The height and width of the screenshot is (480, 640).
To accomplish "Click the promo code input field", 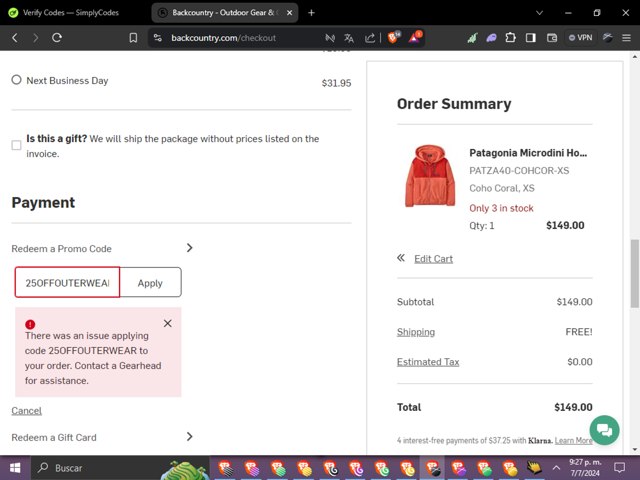I will (x=67, y=282).
